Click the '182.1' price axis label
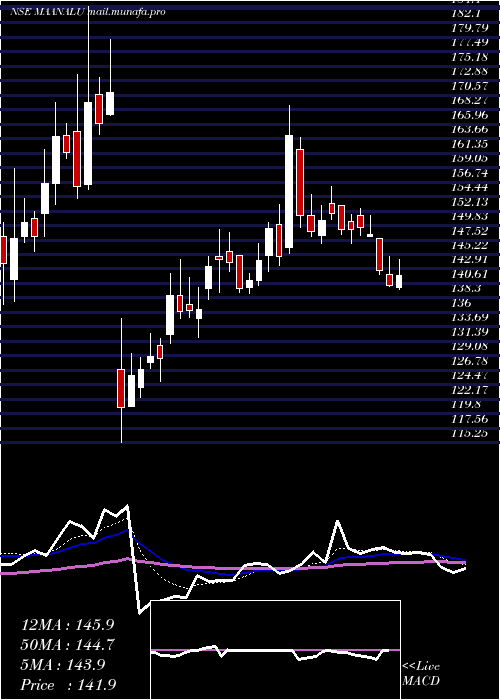500x700 pixels. tap(465, 13)
